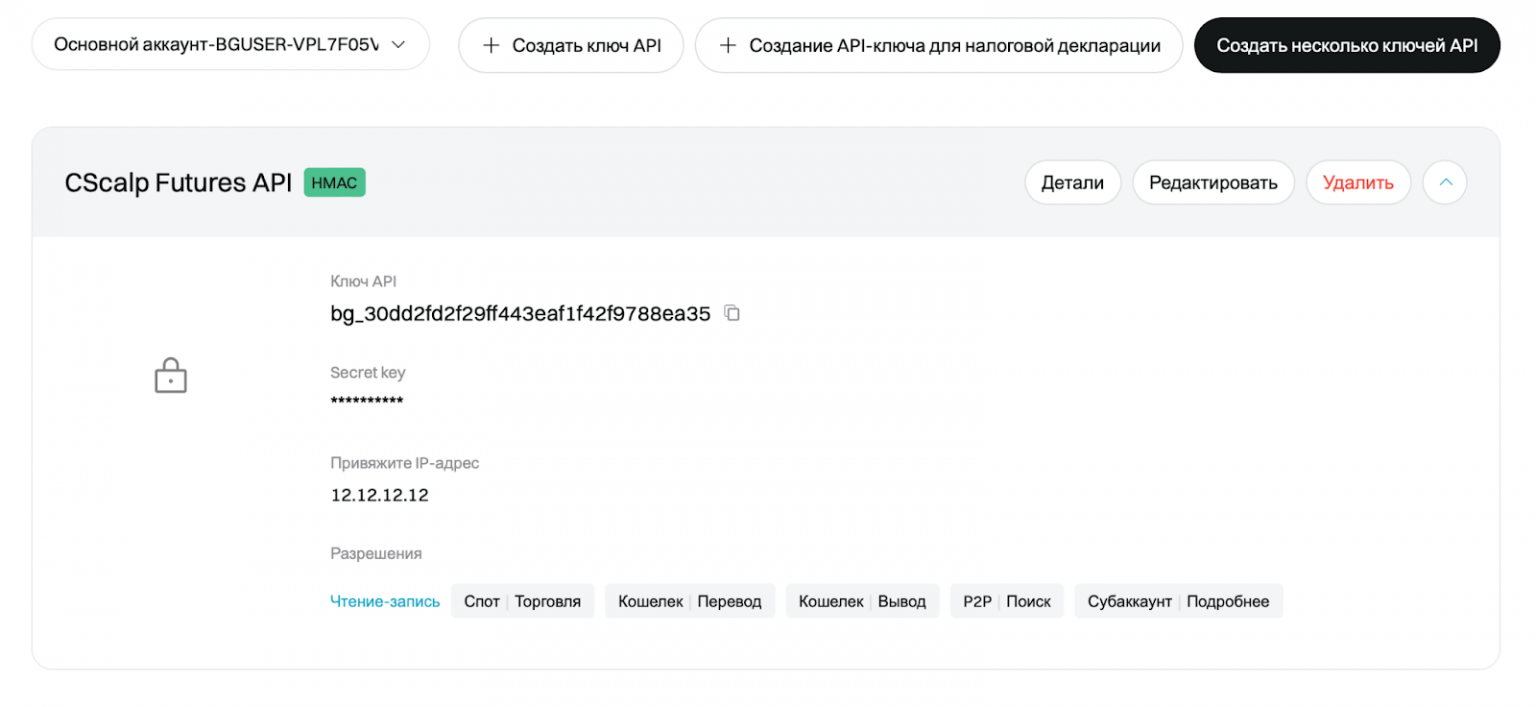This screenshot has height=707, width=1536.
Task: Copy the API key with copy icon
Action: 732,313
